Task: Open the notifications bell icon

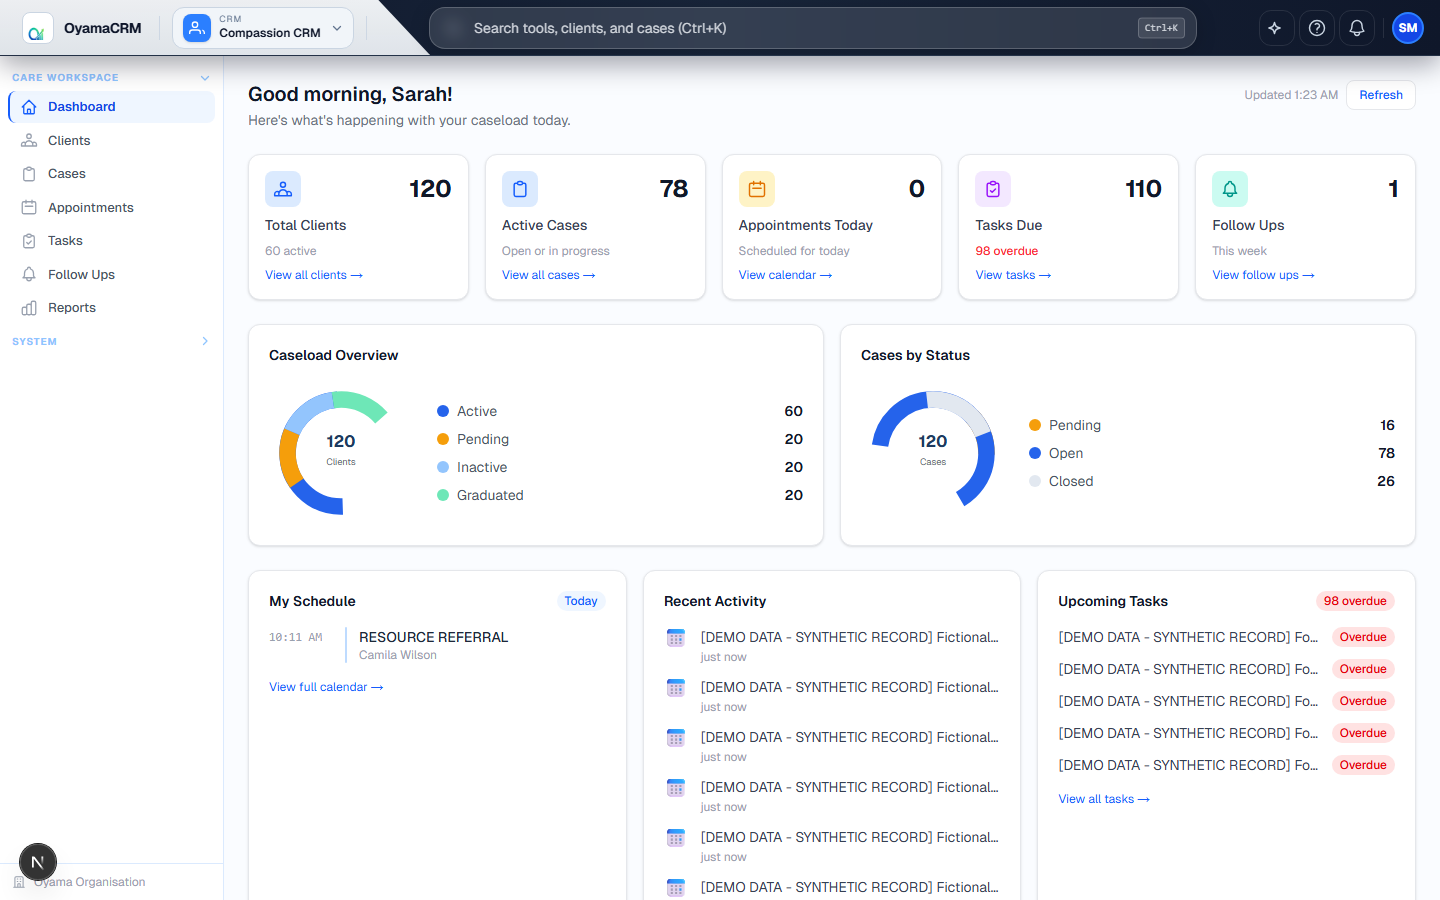Action: point(1357,28)
